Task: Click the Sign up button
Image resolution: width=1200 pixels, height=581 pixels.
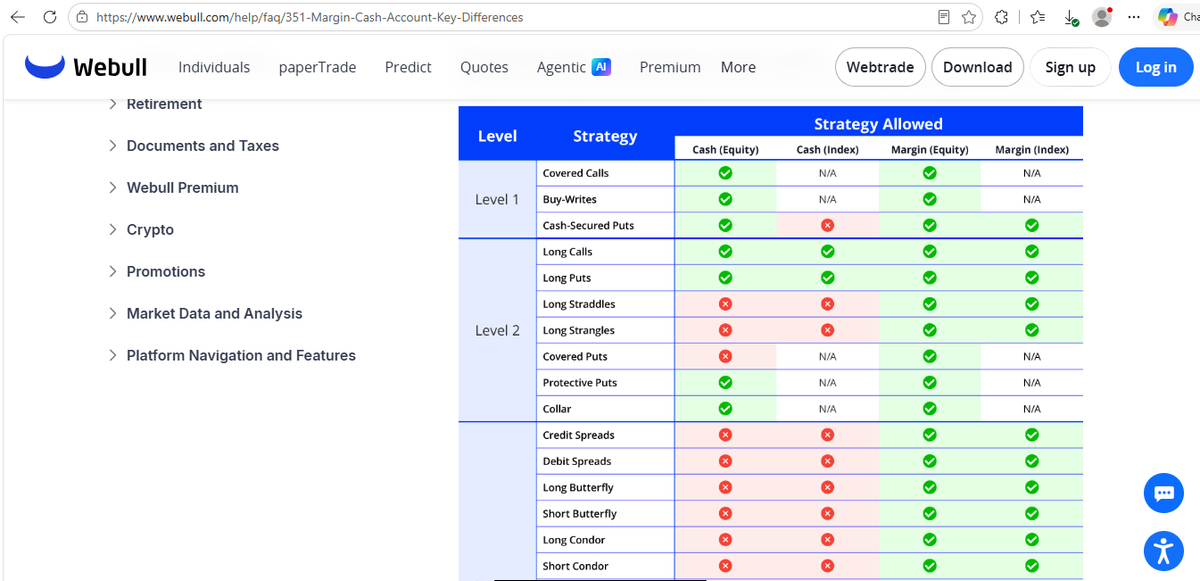Action: [x=1070, y=67]
